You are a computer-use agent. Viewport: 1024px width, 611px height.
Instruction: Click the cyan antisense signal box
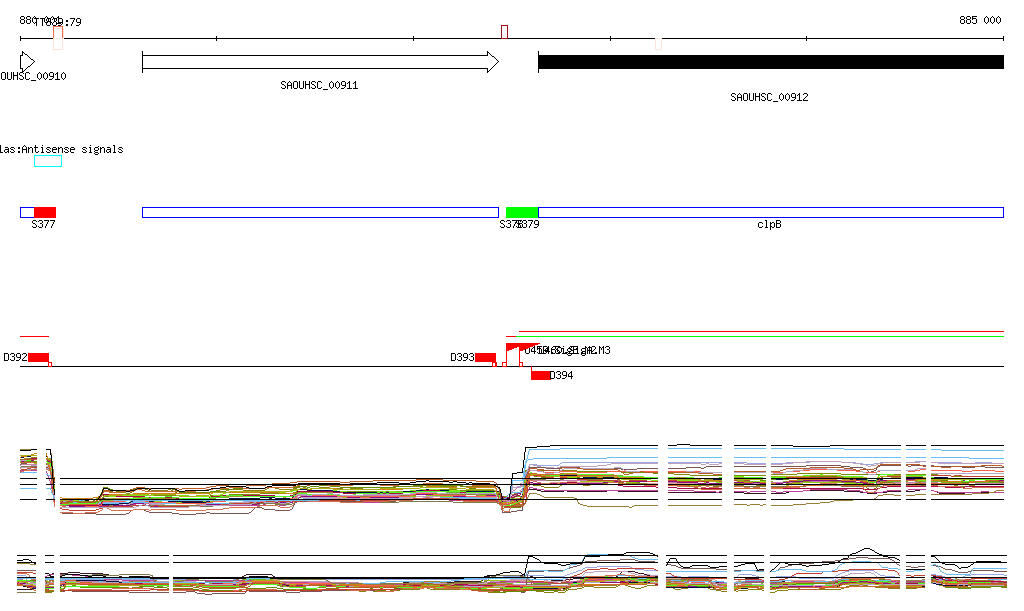pyautogui.click(x=48, y=161)
